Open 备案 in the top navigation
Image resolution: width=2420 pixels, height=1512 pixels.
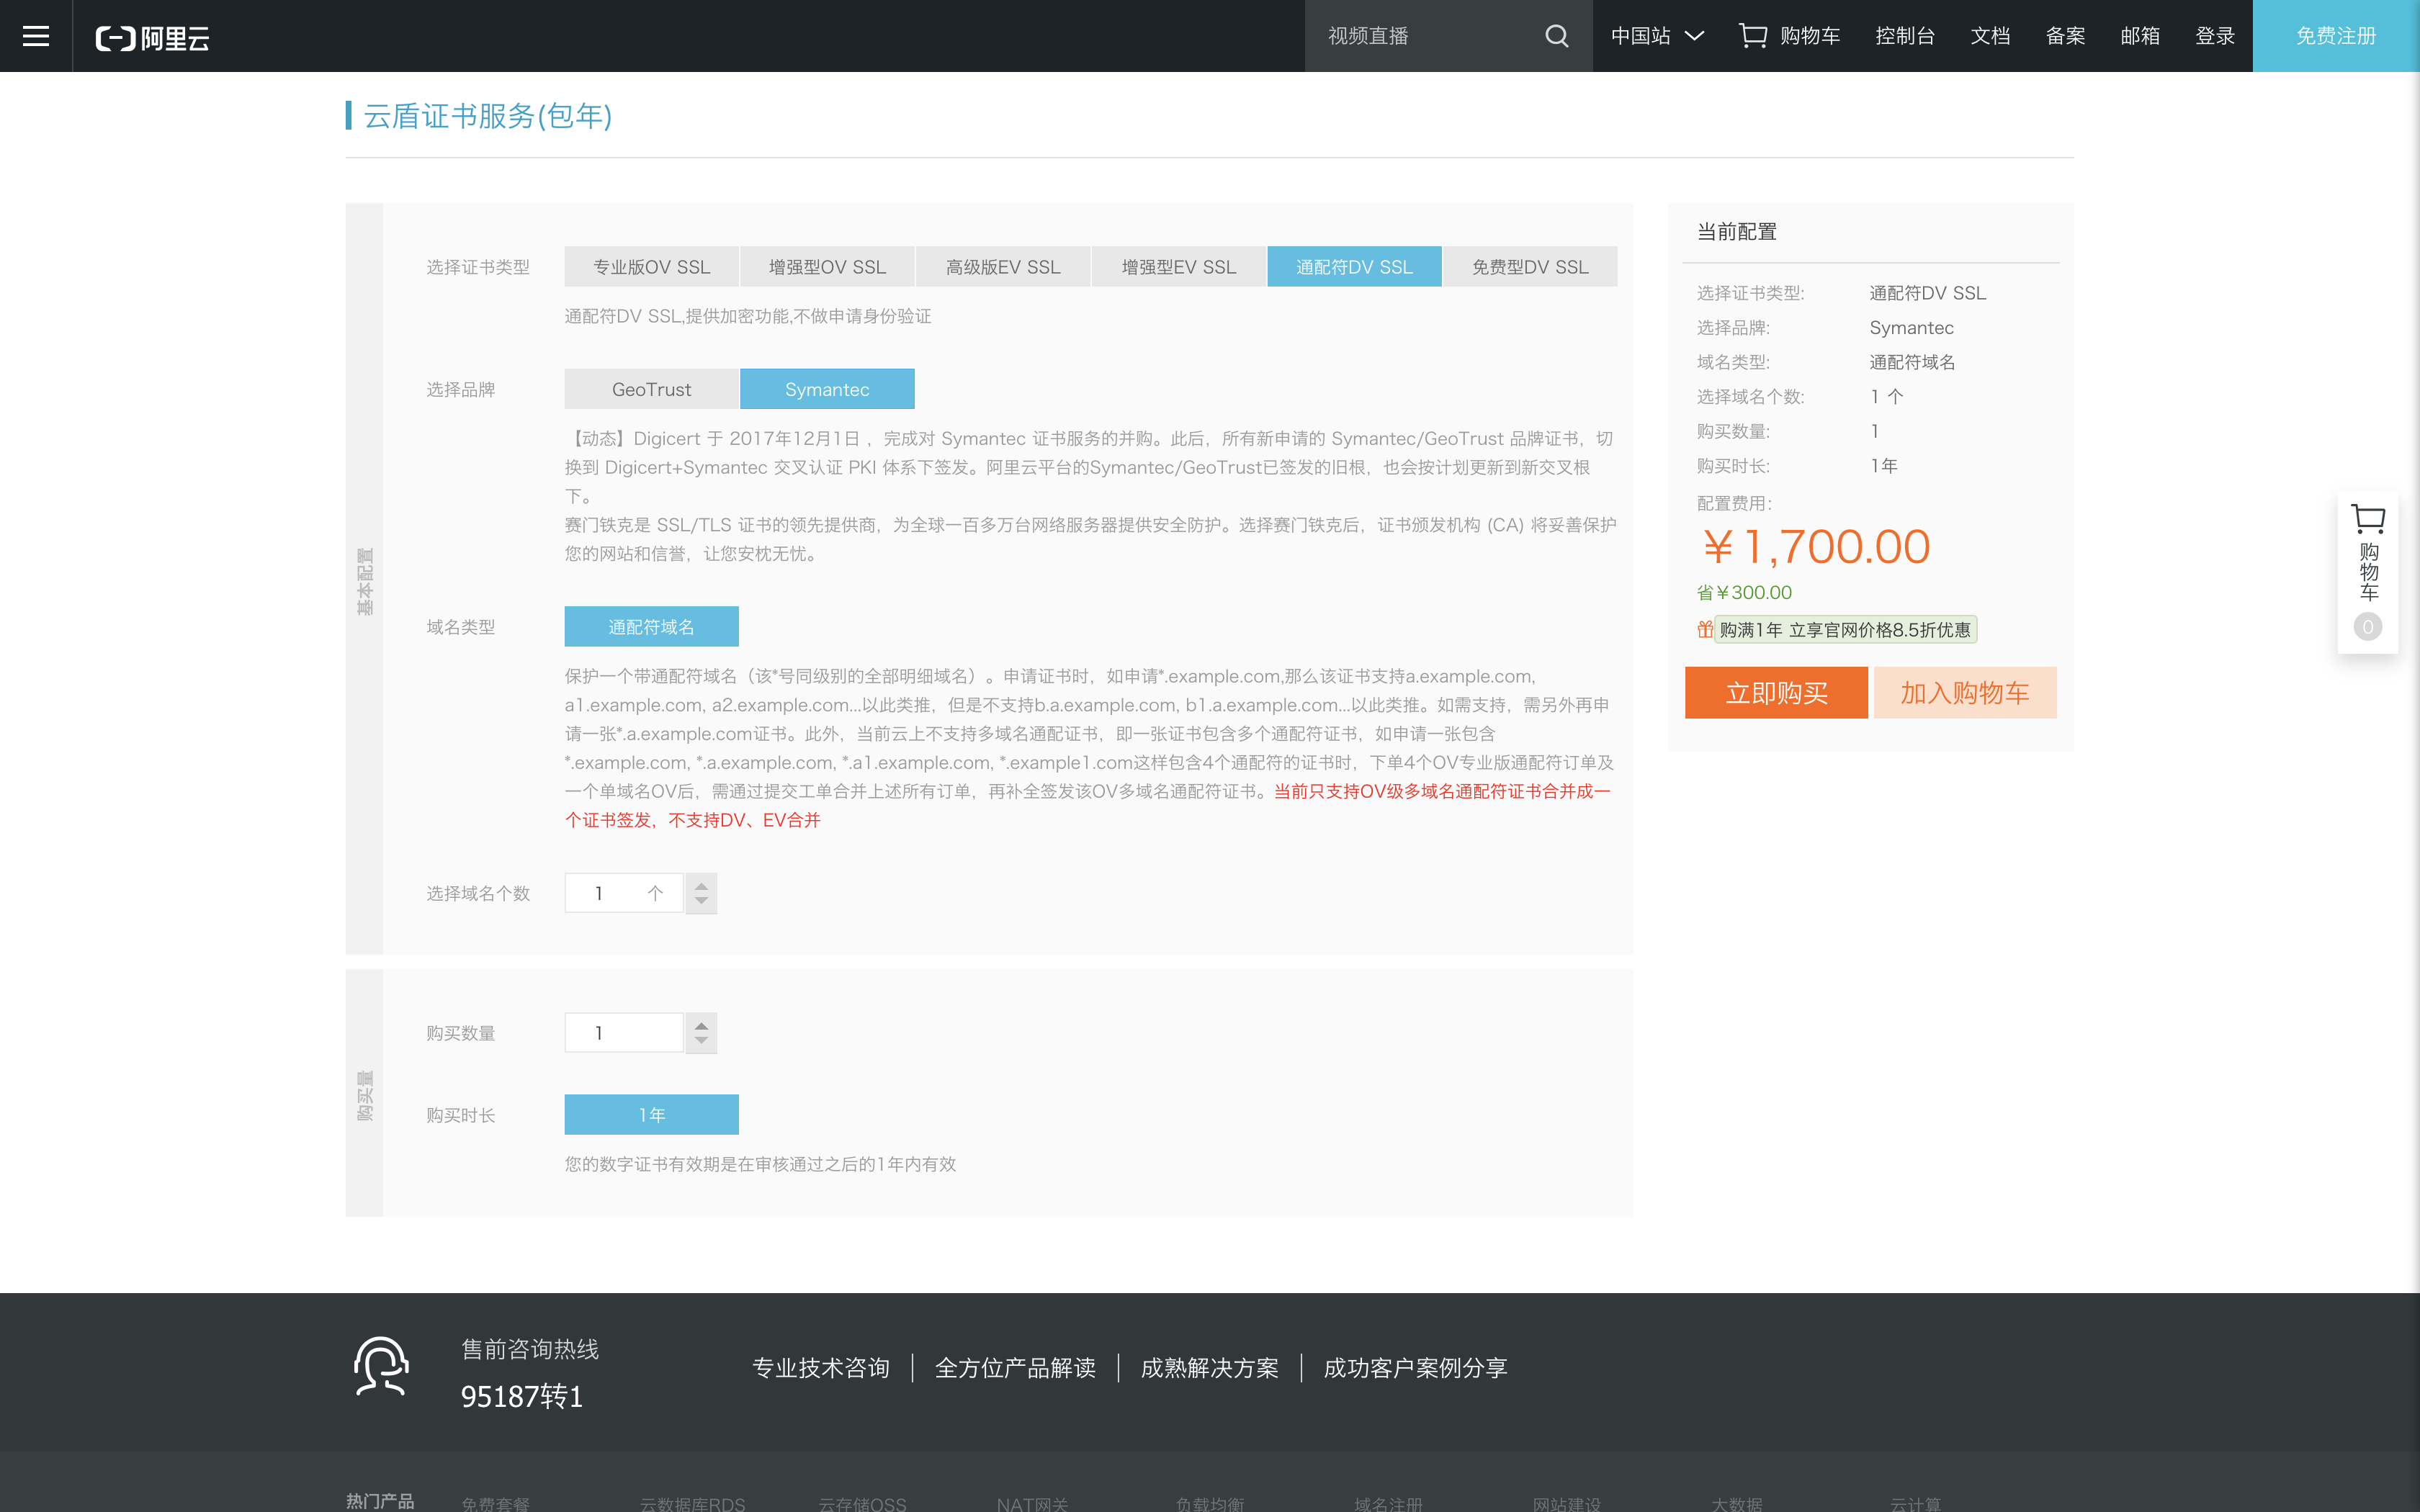(2065, 36)
